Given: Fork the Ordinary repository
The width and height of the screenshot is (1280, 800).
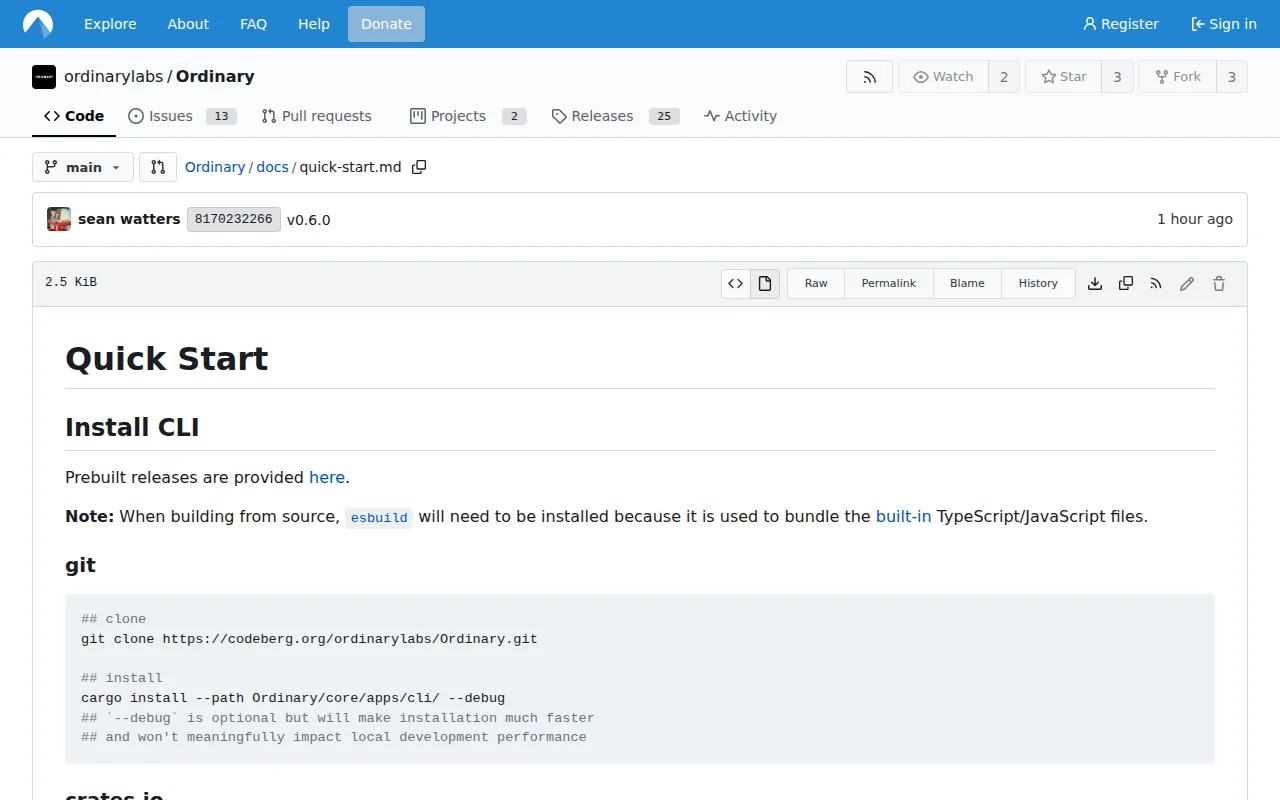Looking at the screenshot, I should tap(1177, 77).
